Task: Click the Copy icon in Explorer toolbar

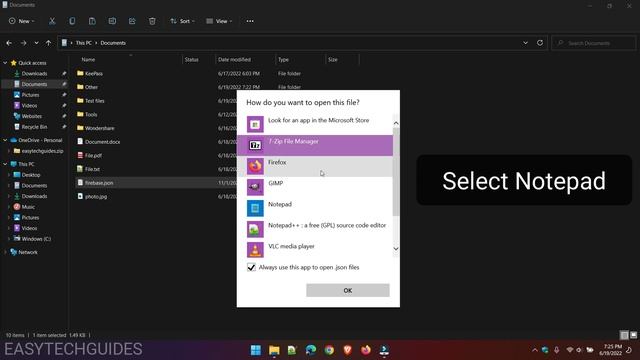Action: coord(72,21)
